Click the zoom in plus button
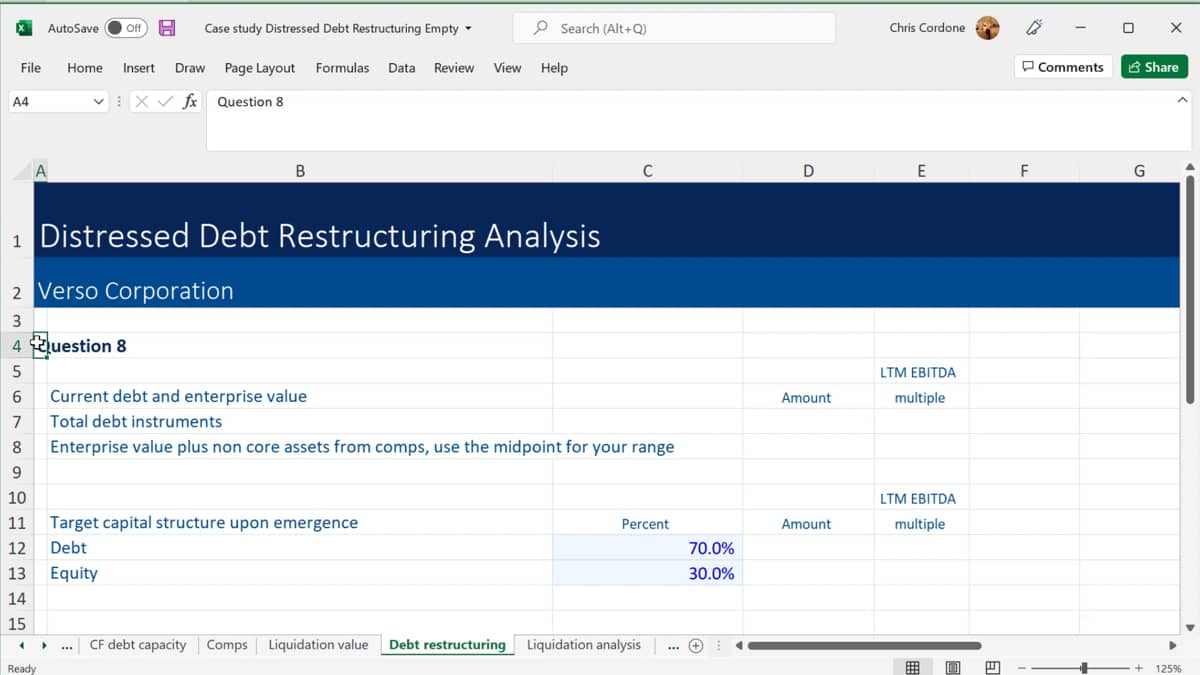Image resolution: width=1200 pixels, height=675 pixels. [1138, 667]
